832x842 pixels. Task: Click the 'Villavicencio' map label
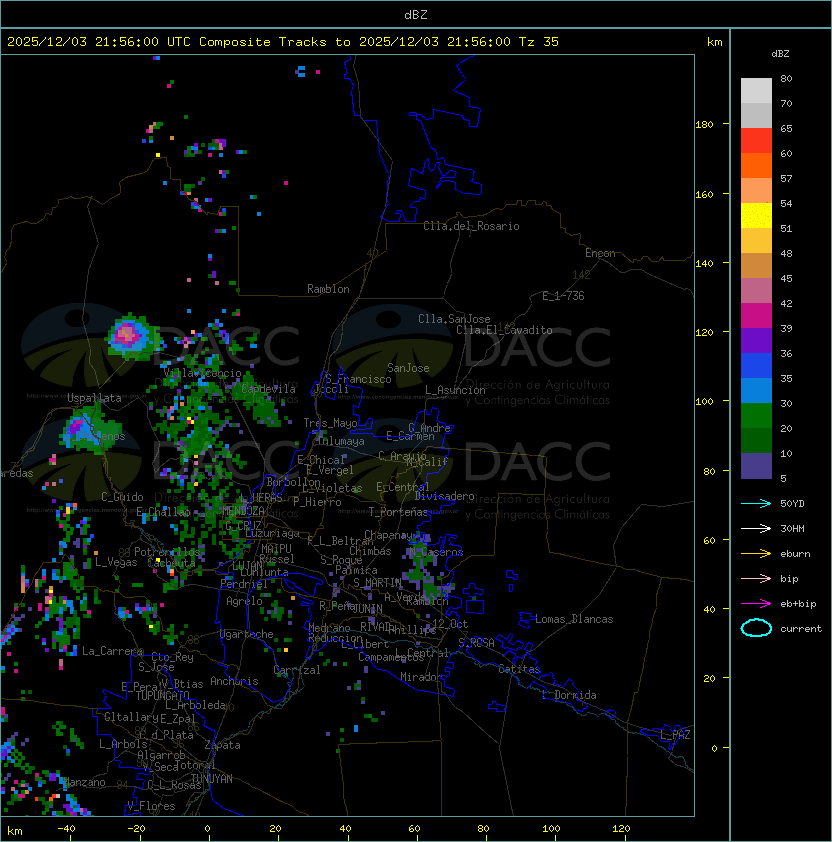(x=202, y=373)
